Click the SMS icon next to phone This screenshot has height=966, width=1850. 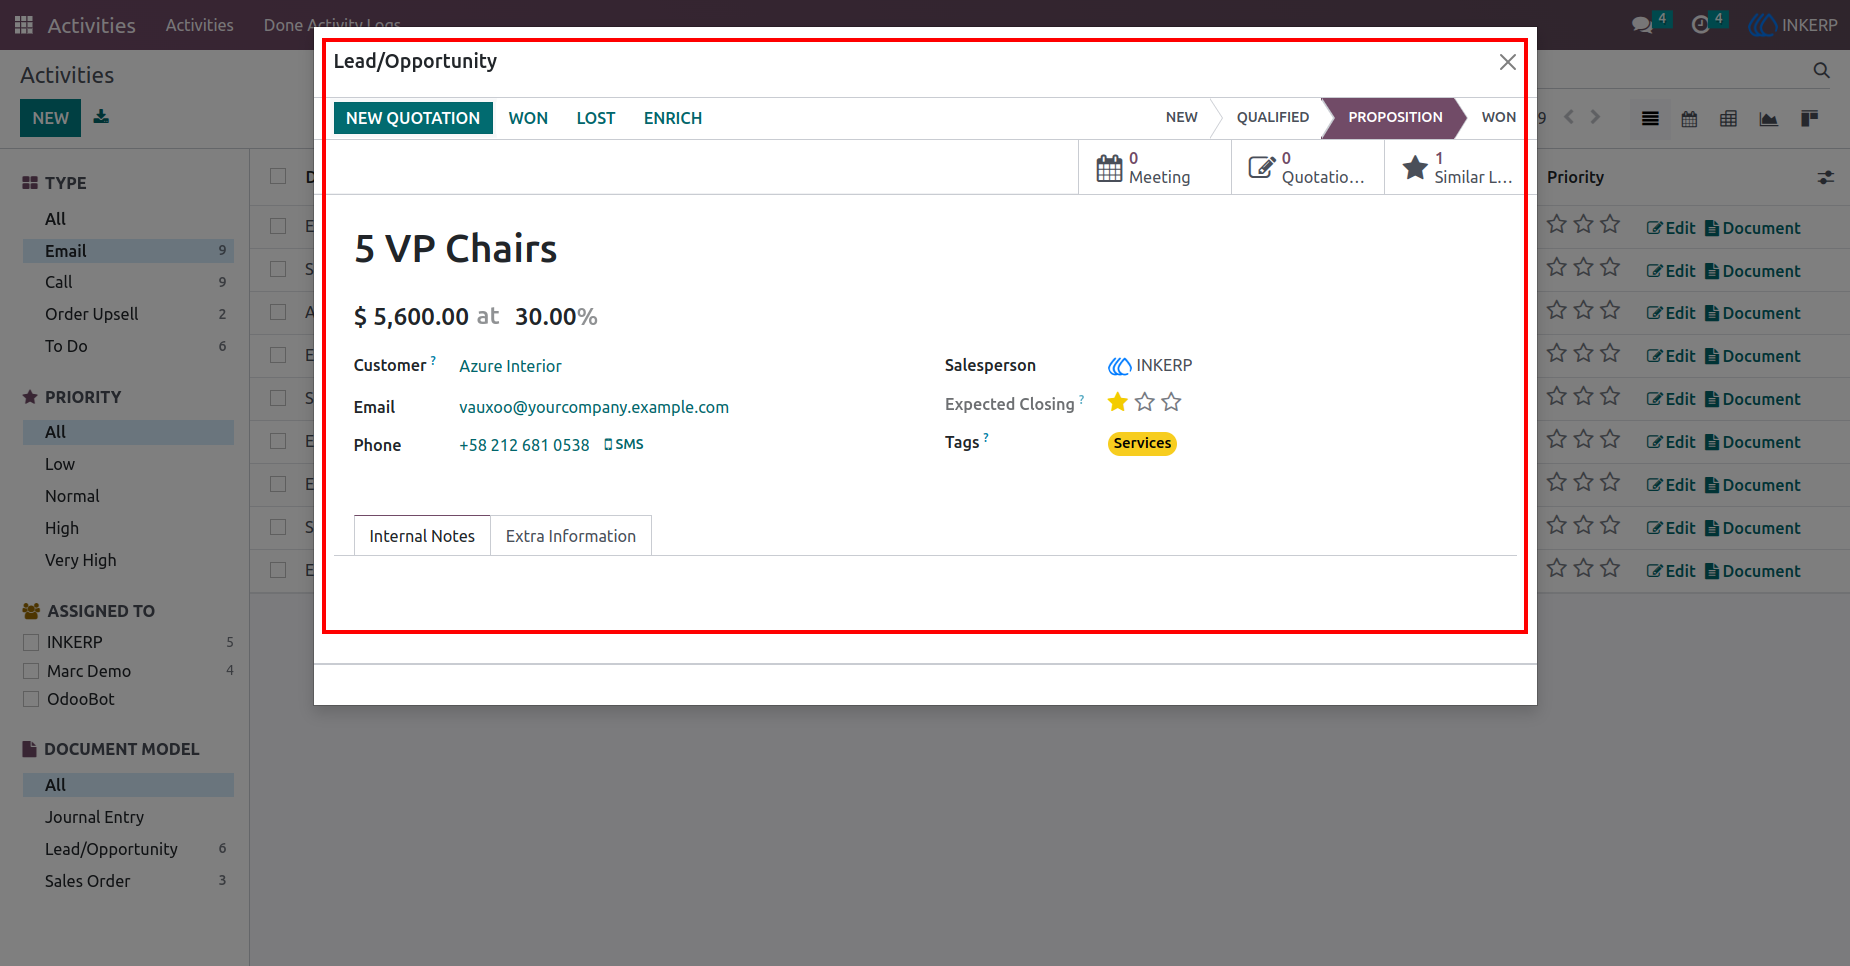pyautogui.click(x=624, y=444)
